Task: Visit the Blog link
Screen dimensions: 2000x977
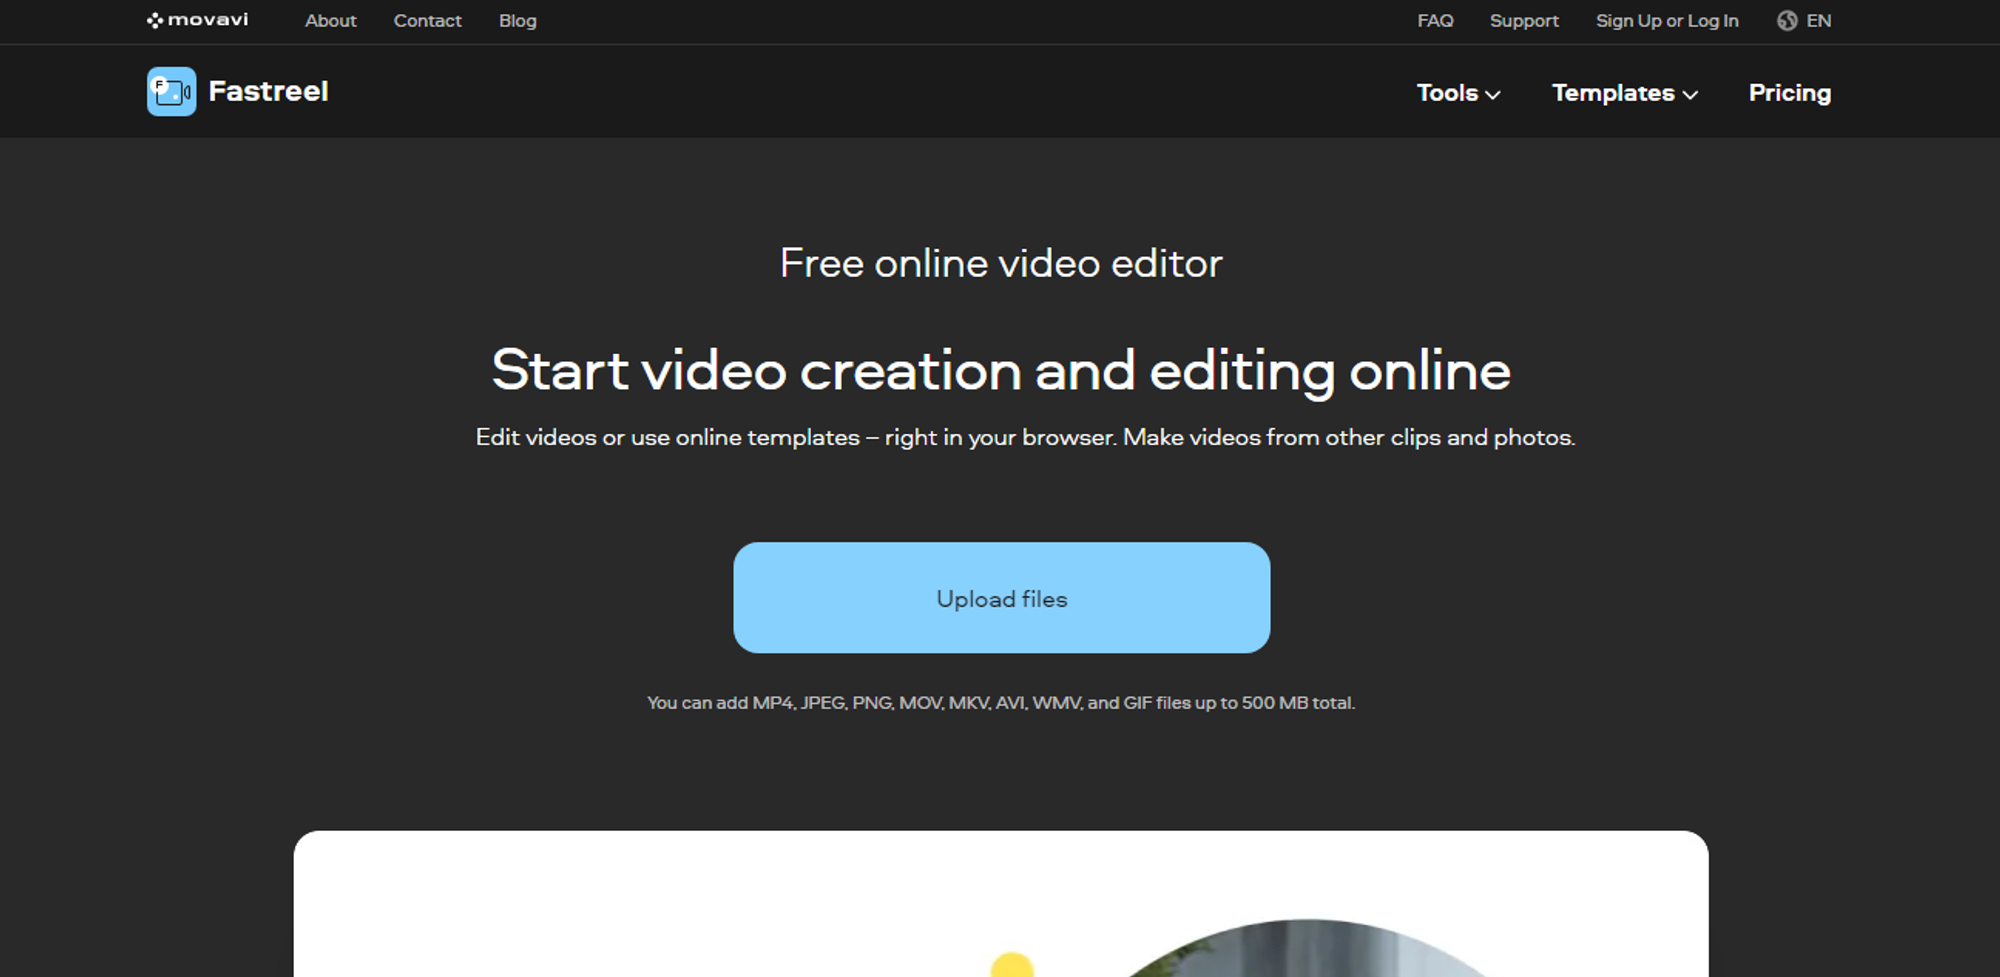Action: pos(518,21)
